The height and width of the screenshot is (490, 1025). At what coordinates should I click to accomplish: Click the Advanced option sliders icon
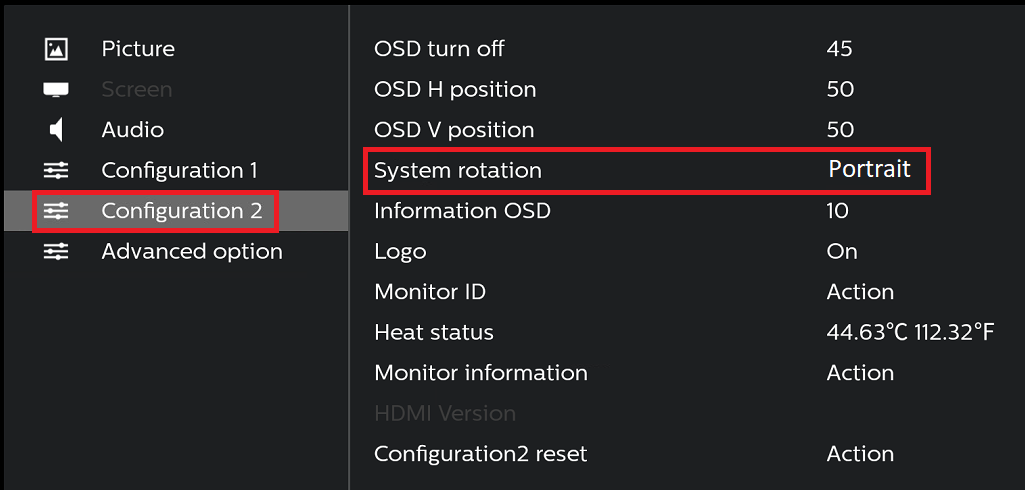(x=56, y=251)
